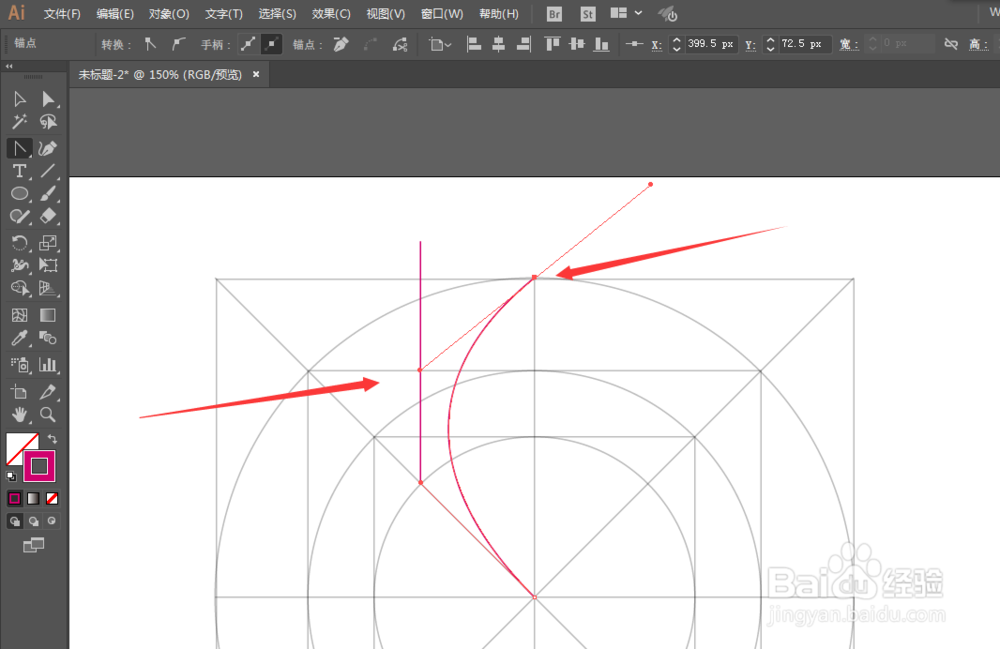Choose the Ellipse tool
Viewport: 1000px width, 649px height.
click(x=19, y=193)
